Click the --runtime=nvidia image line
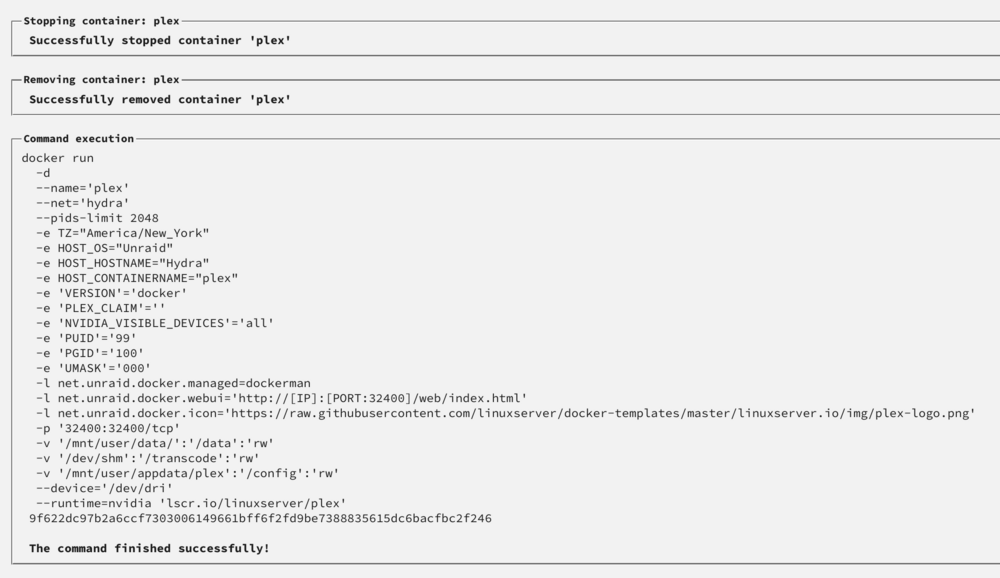 tap(191, 503)
